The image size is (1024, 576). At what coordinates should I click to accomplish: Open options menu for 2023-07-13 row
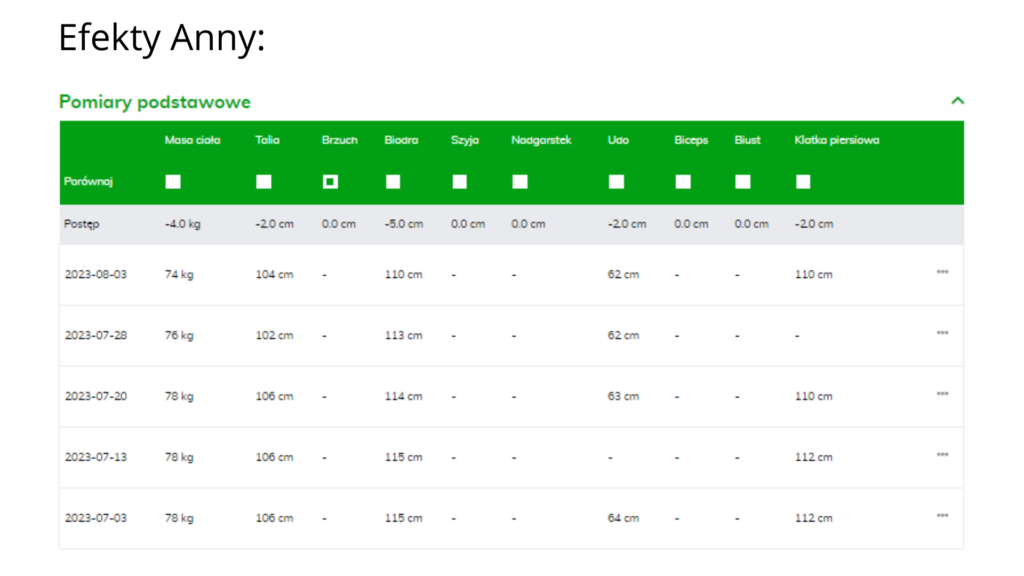942,455
